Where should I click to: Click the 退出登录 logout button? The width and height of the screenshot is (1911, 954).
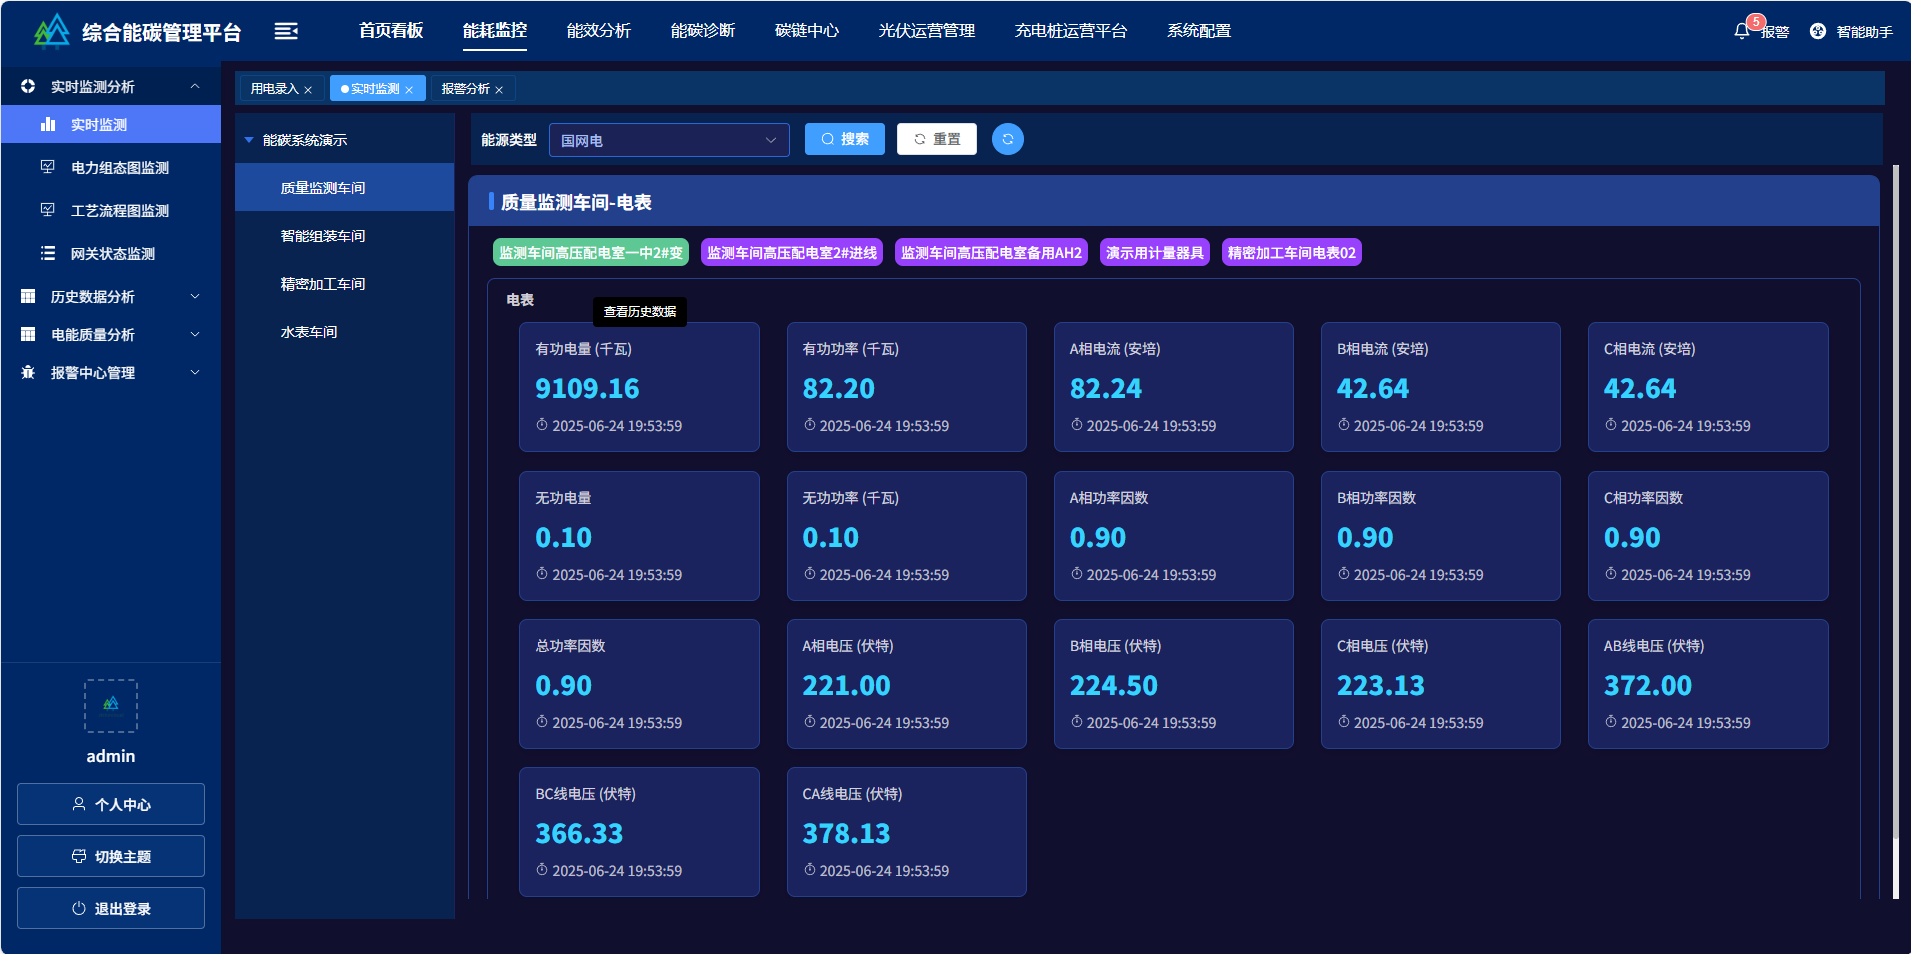pos(110,907)
